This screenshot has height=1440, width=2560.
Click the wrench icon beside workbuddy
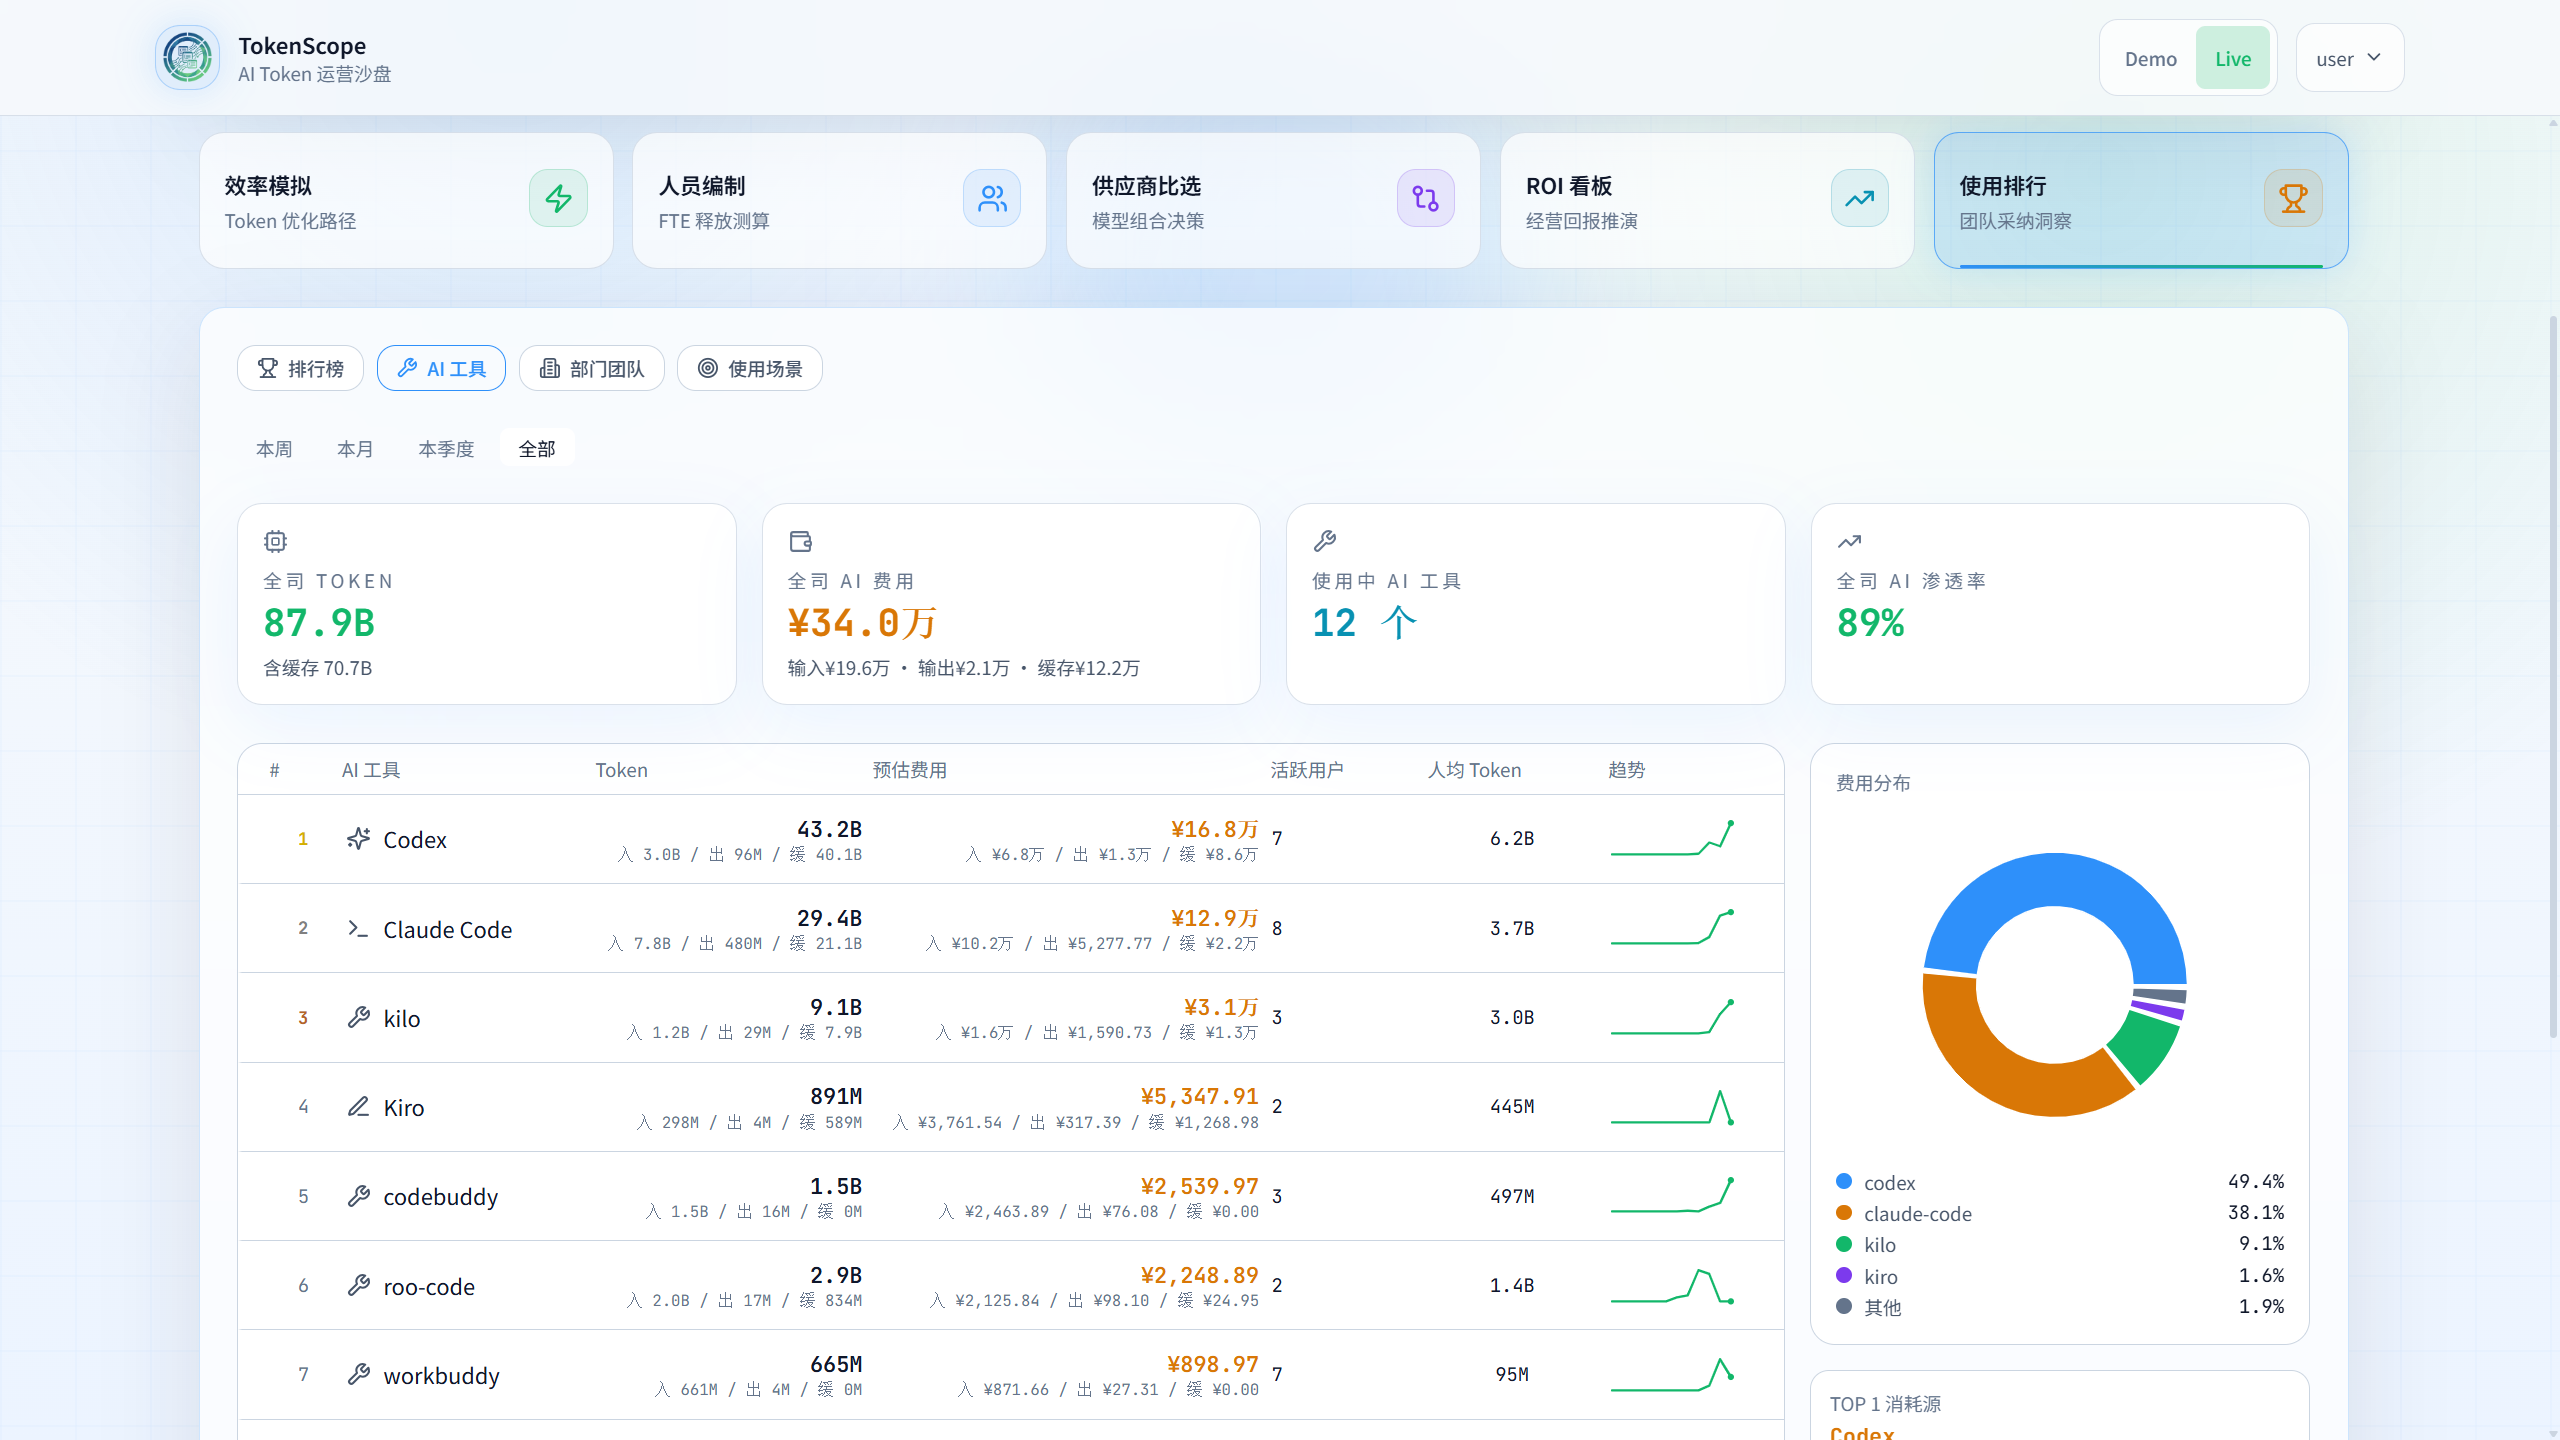click(x=359, y=1374)
